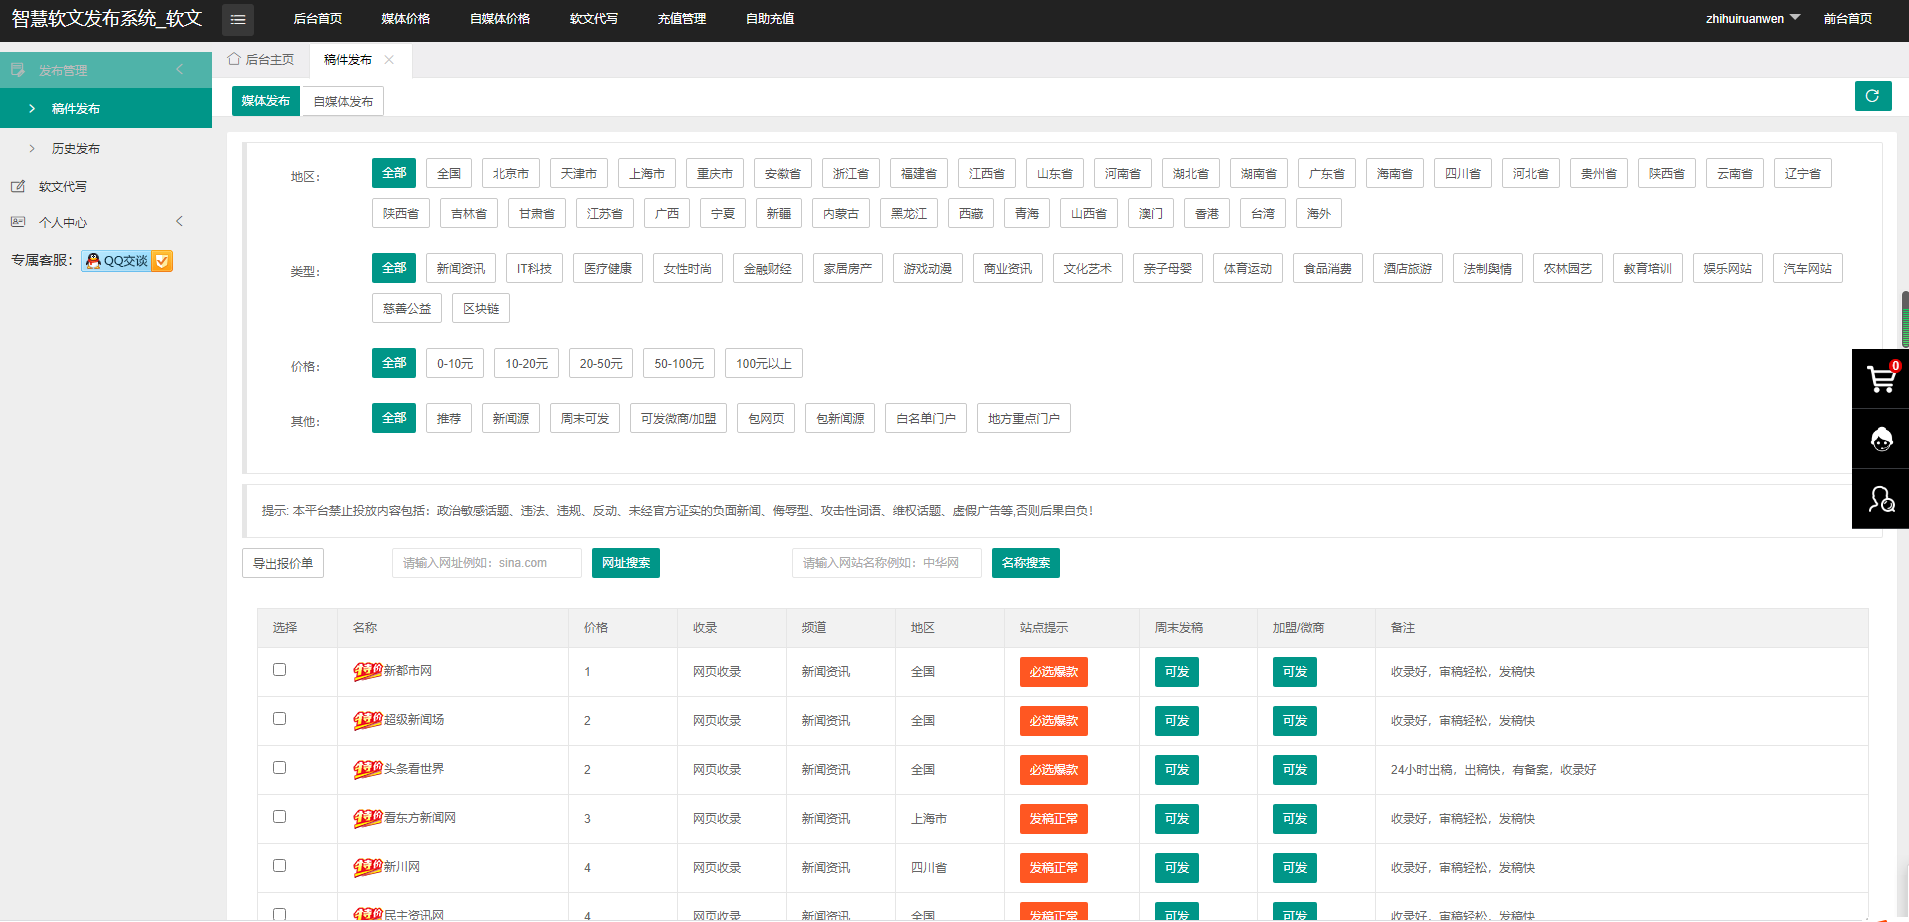
Task: Select the 周末可发 other filter
Action: pyautogui.click(x=585, y=418)
